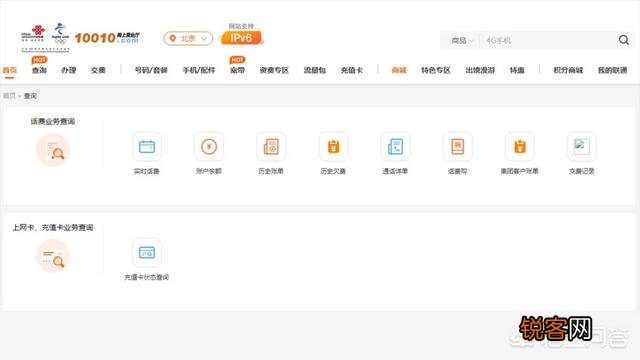This screenshot has width=640, height=360.
Task: Open the 出境漫游 nav item
Action: (480, 70)
